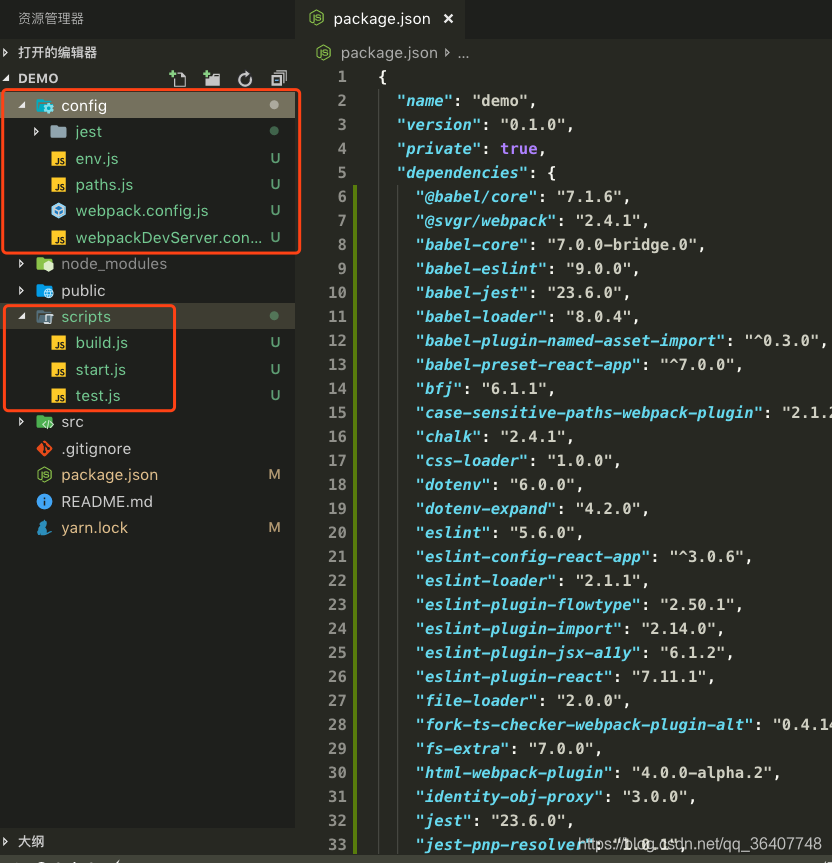This screenshot has width=832, height=863.
Task: Open build.js in scripts folder
Action: coord(102,343)
